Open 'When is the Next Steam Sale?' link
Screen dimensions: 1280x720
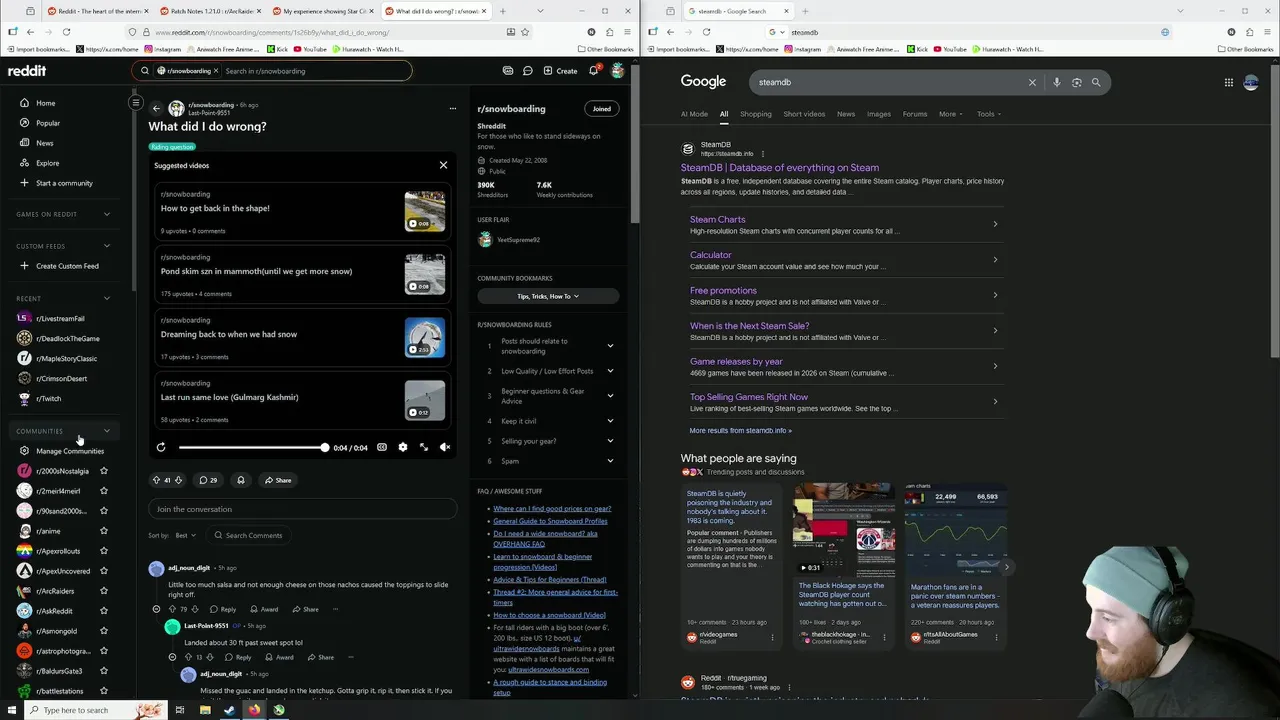[x=749, y=326]
